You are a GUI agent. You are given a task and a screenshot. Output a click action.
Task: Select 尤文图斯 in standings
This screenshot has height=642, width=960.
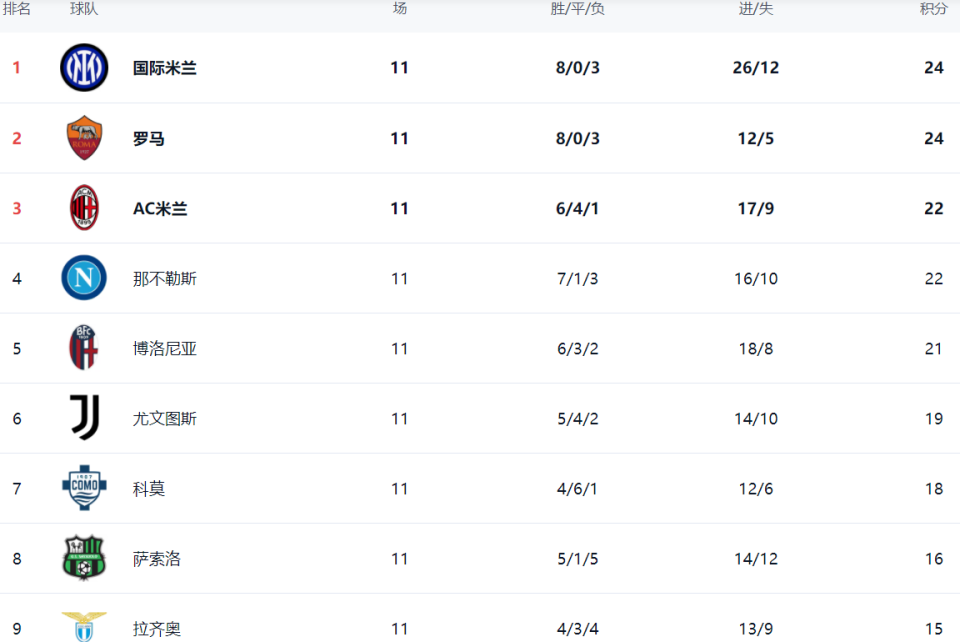pyautogui.click(x=165, y=418)
